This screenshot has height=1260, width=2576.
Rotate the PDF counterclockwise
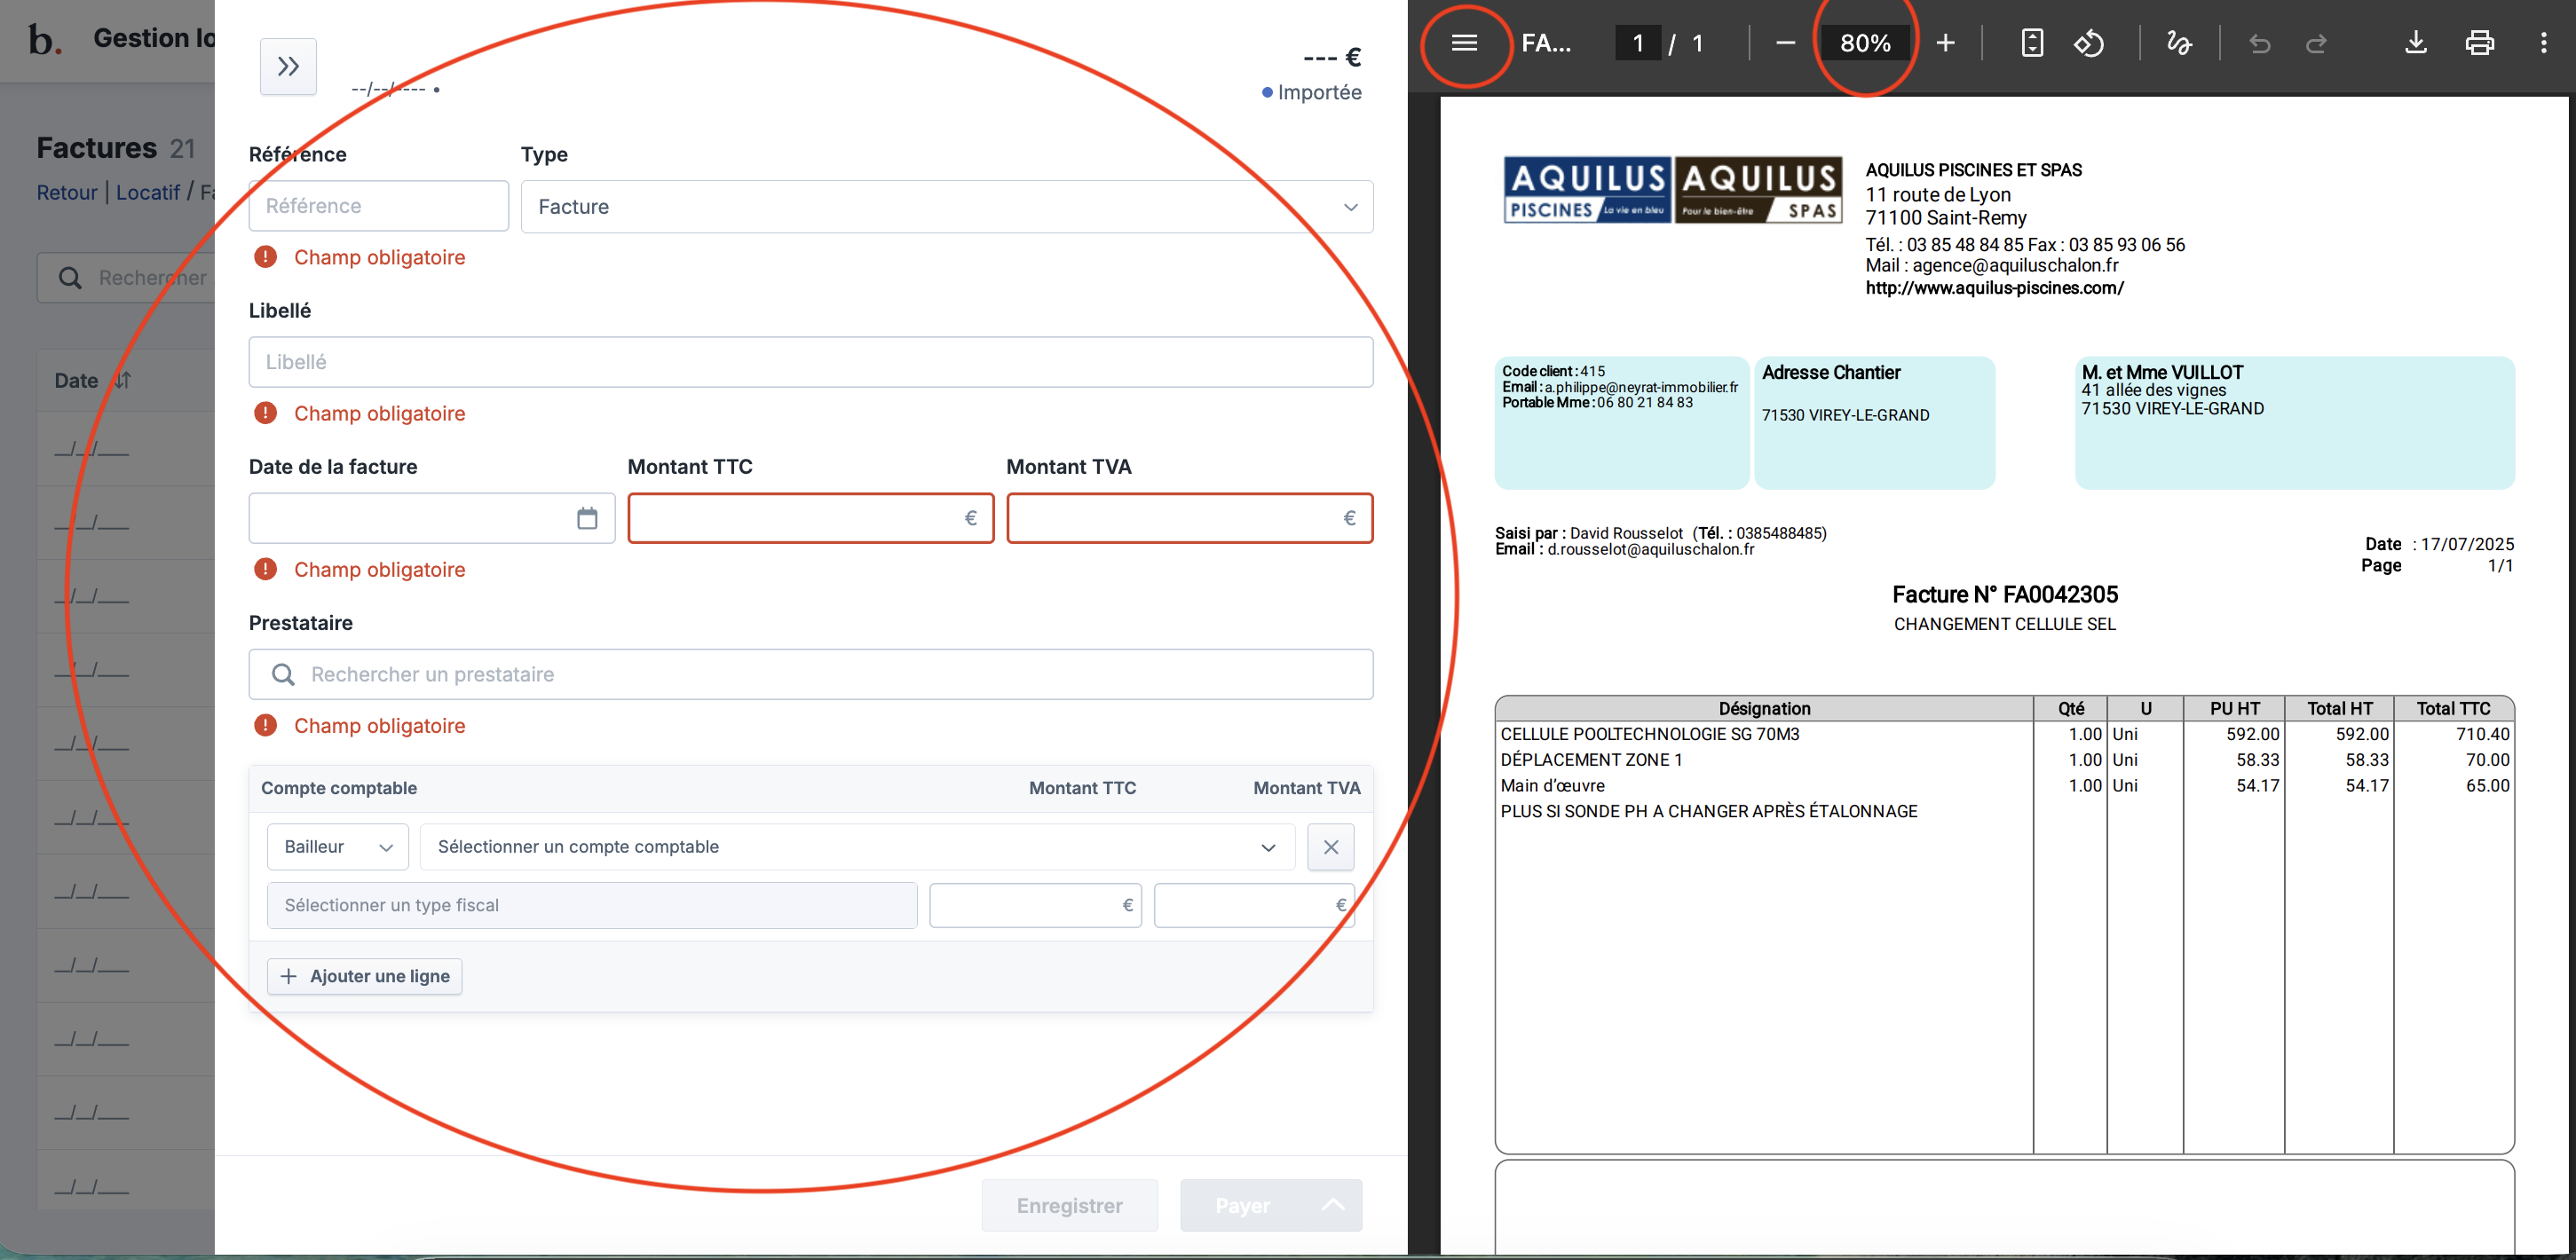point(2089,43)
